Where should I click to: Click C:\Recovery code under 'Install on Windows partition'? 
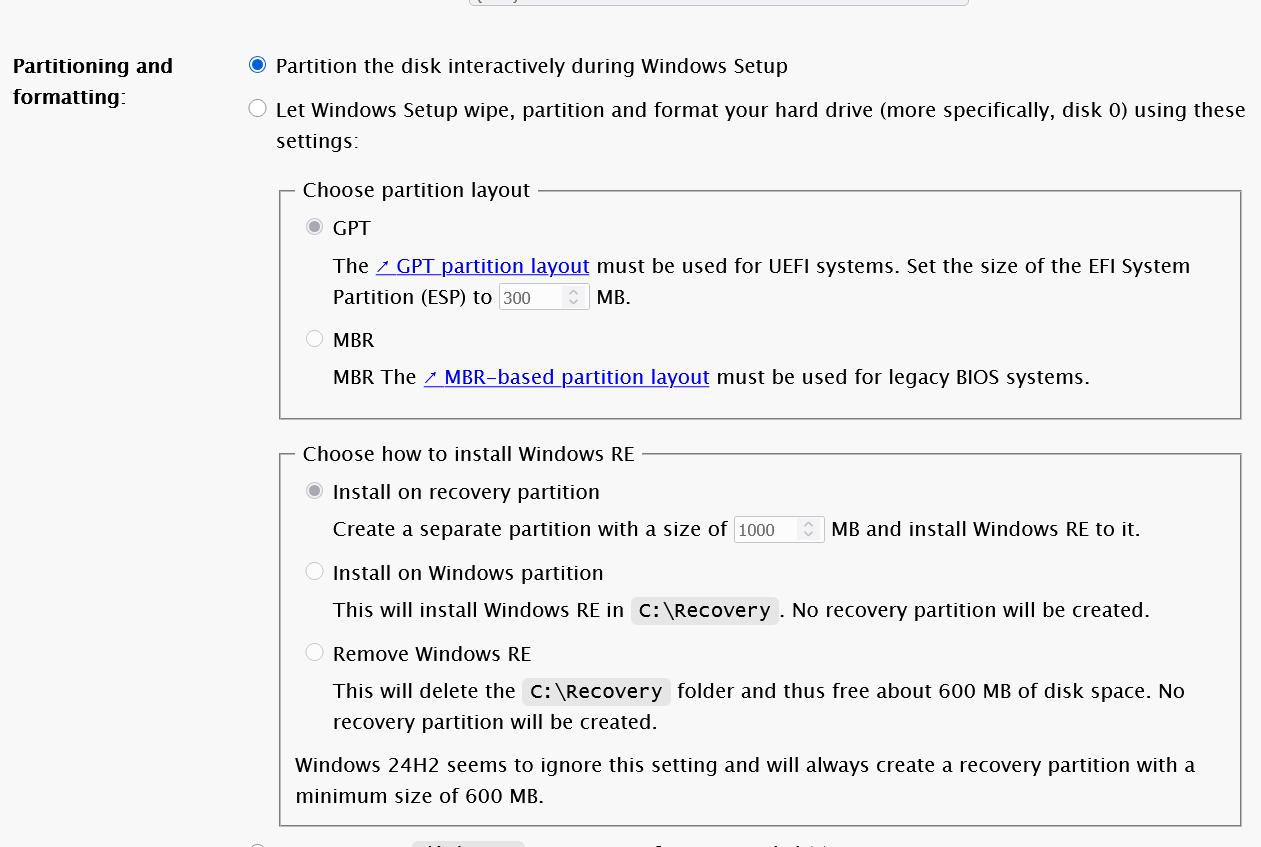(704, 611)
